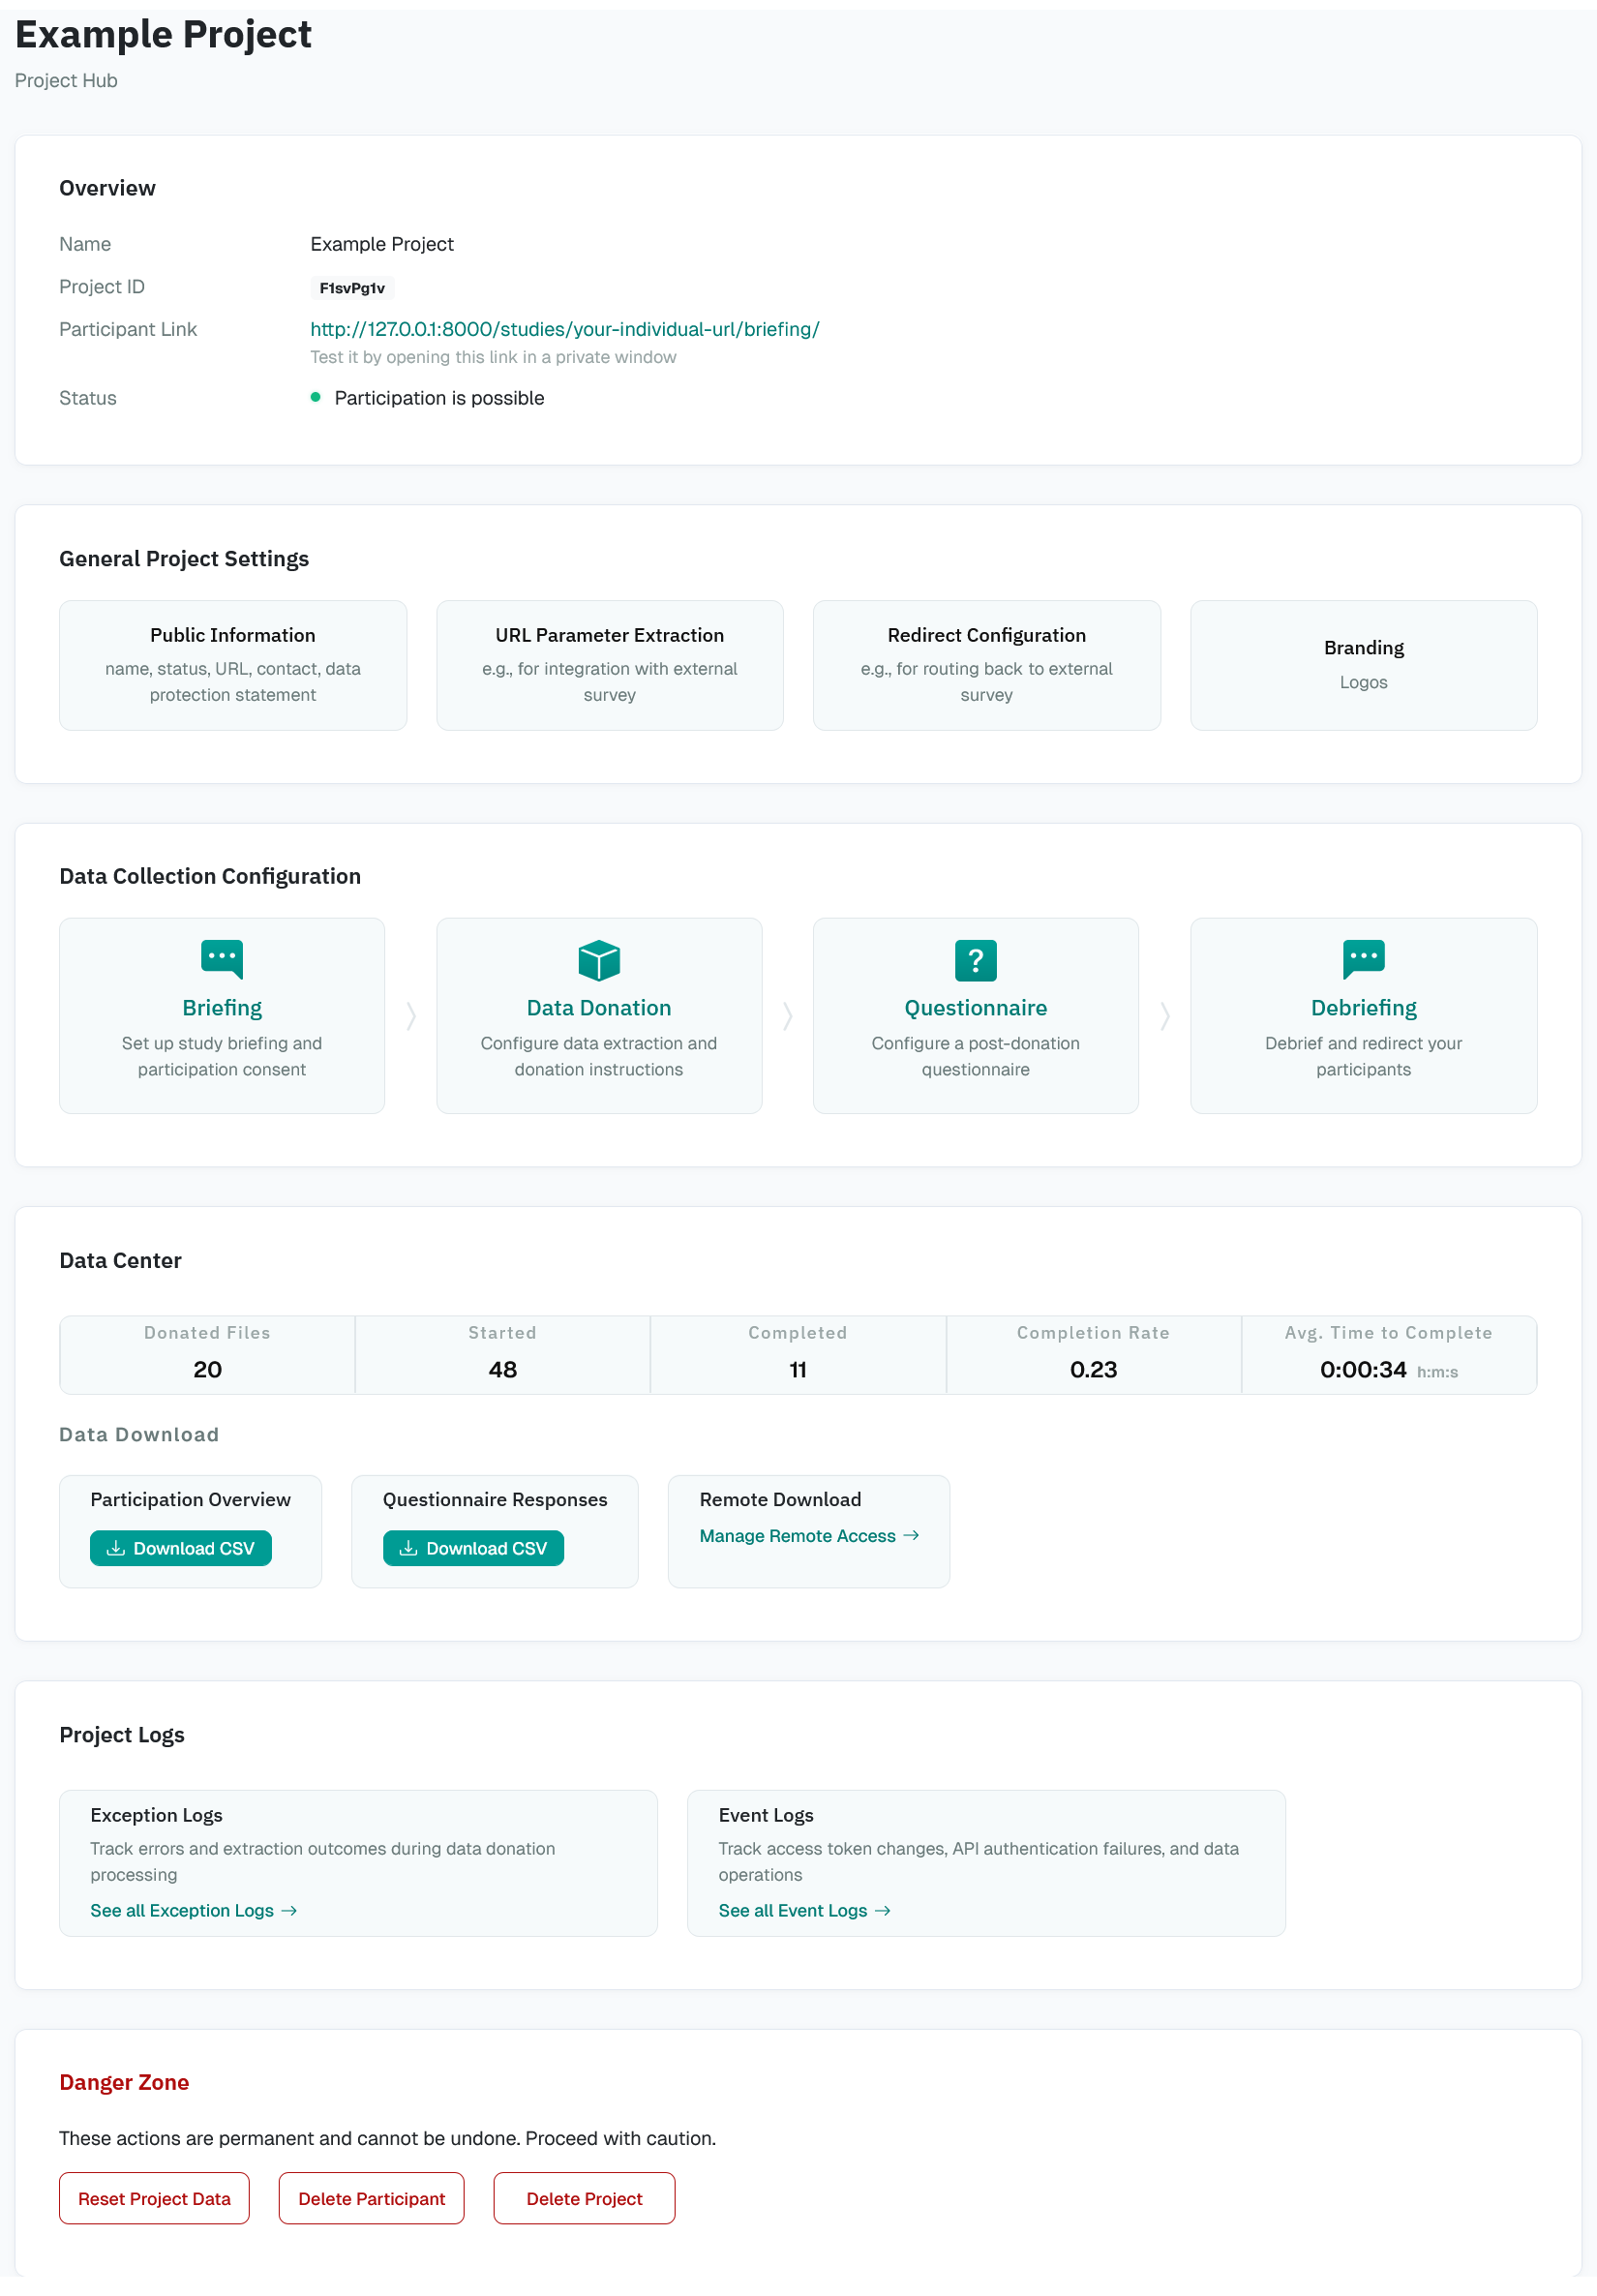This screenshot has height=2296, width=1597.
Task: Click chevron between Questionnaire and Debriefing
Action: coord(1164,1016)
